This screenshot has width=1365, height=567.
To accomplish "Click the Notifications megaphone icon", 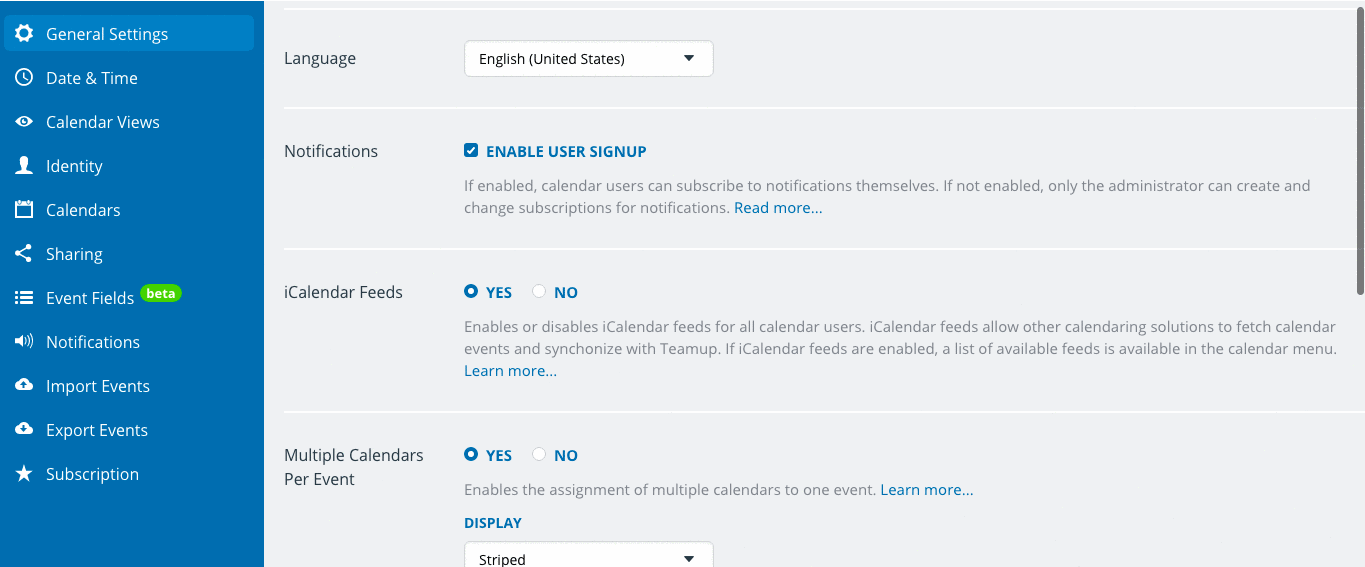I will 24,342.
